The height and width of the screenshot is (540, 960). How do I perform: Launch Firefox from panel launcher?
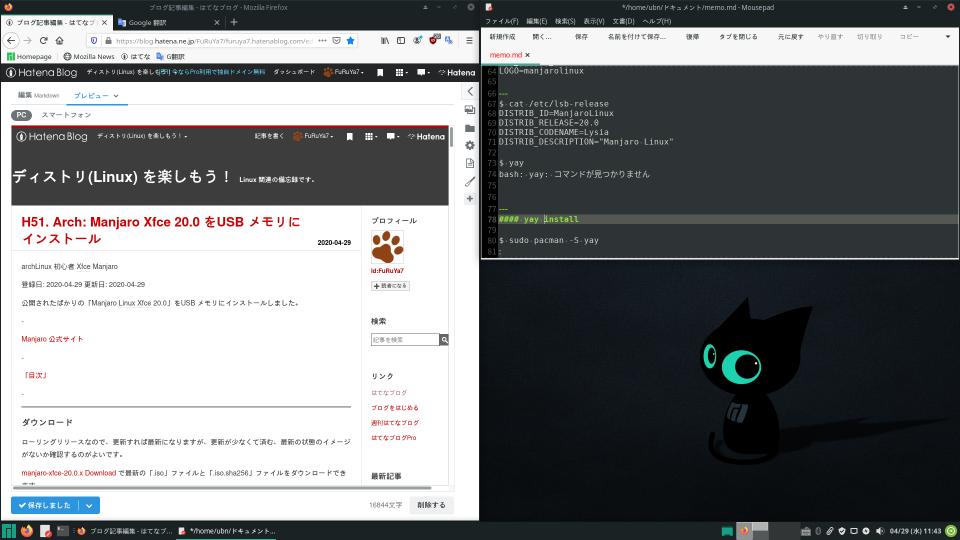click(x=27, y=531)
